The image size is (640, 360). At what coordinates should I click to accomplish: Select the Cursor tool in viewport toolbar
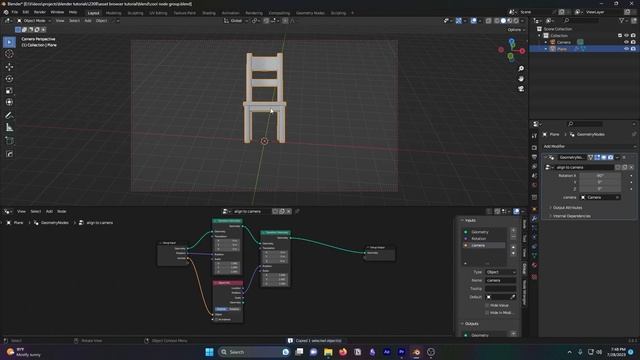tap(9, 53)
